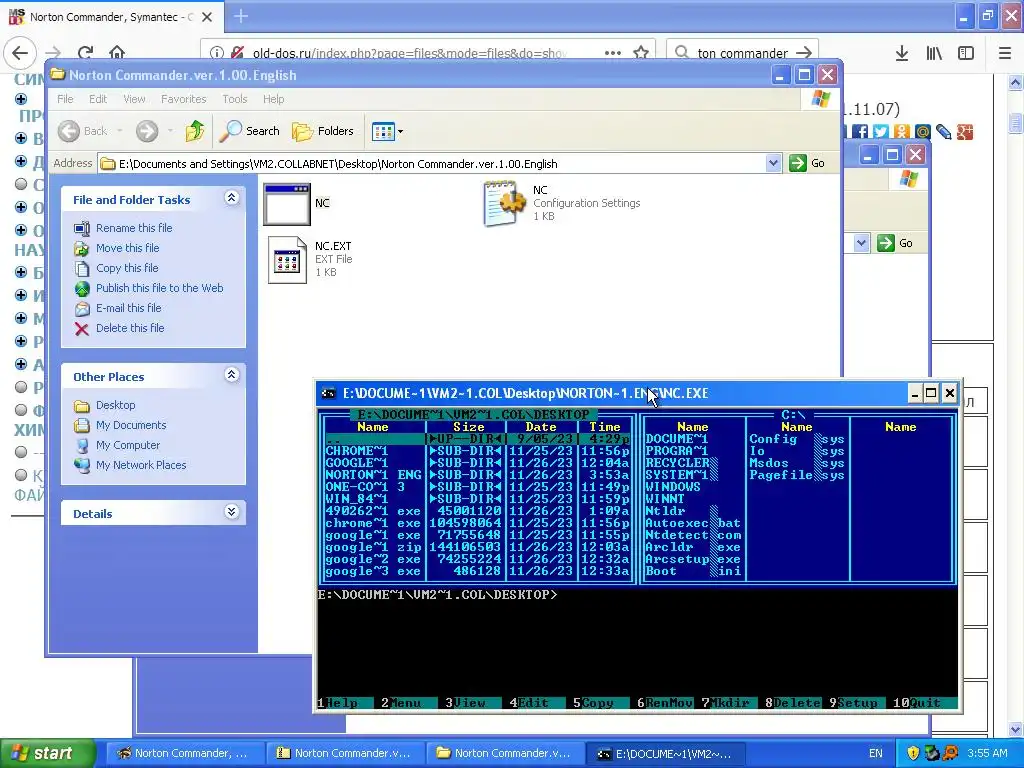Select NORTON~1 ENG row in left panel

477,475
